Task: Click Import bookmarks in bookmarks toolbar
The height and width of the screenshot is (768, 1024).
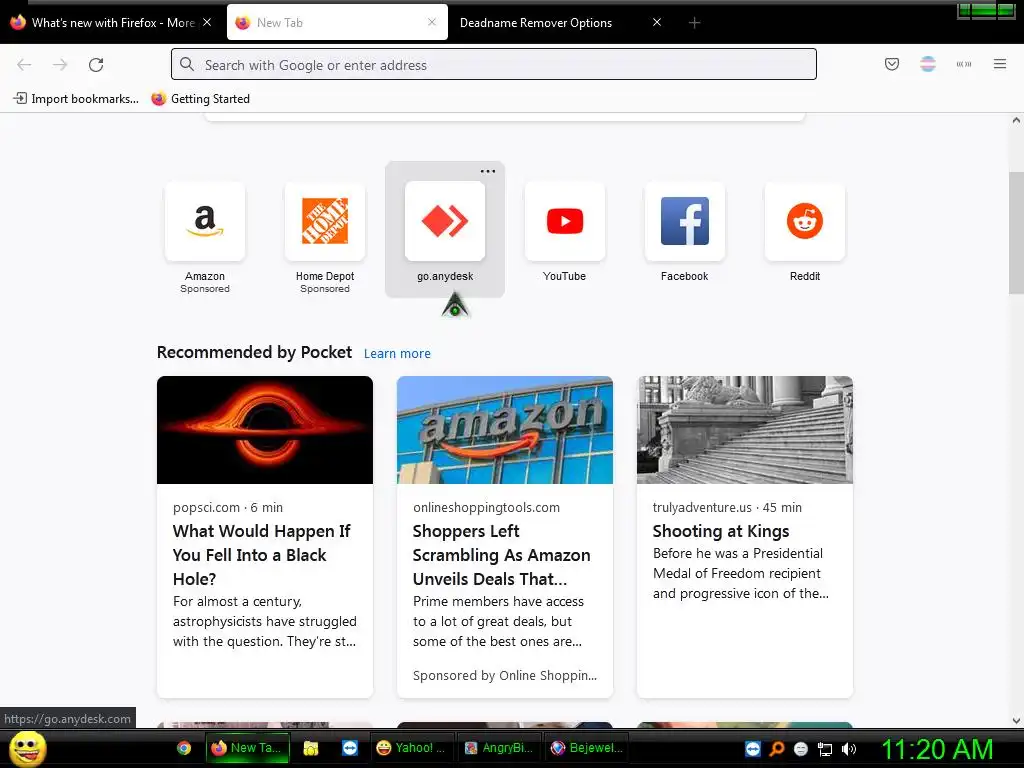Action: pos(76,99)
